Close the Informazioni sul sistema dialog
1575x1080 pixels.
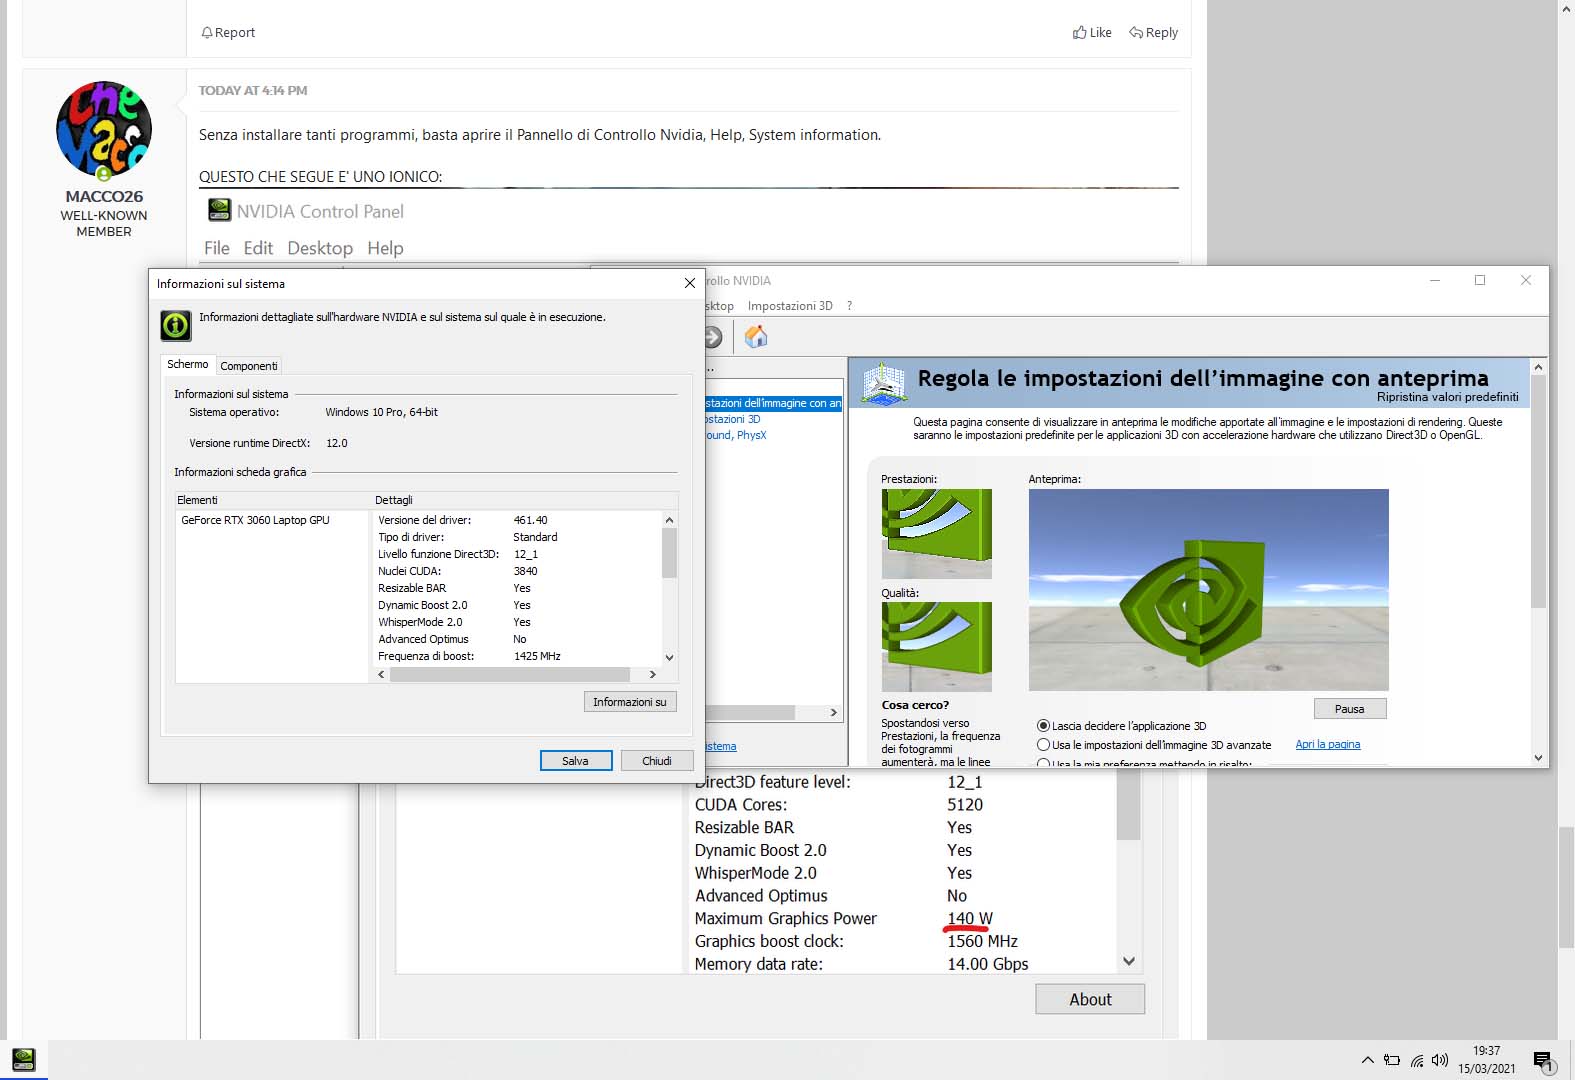point(689,283)
